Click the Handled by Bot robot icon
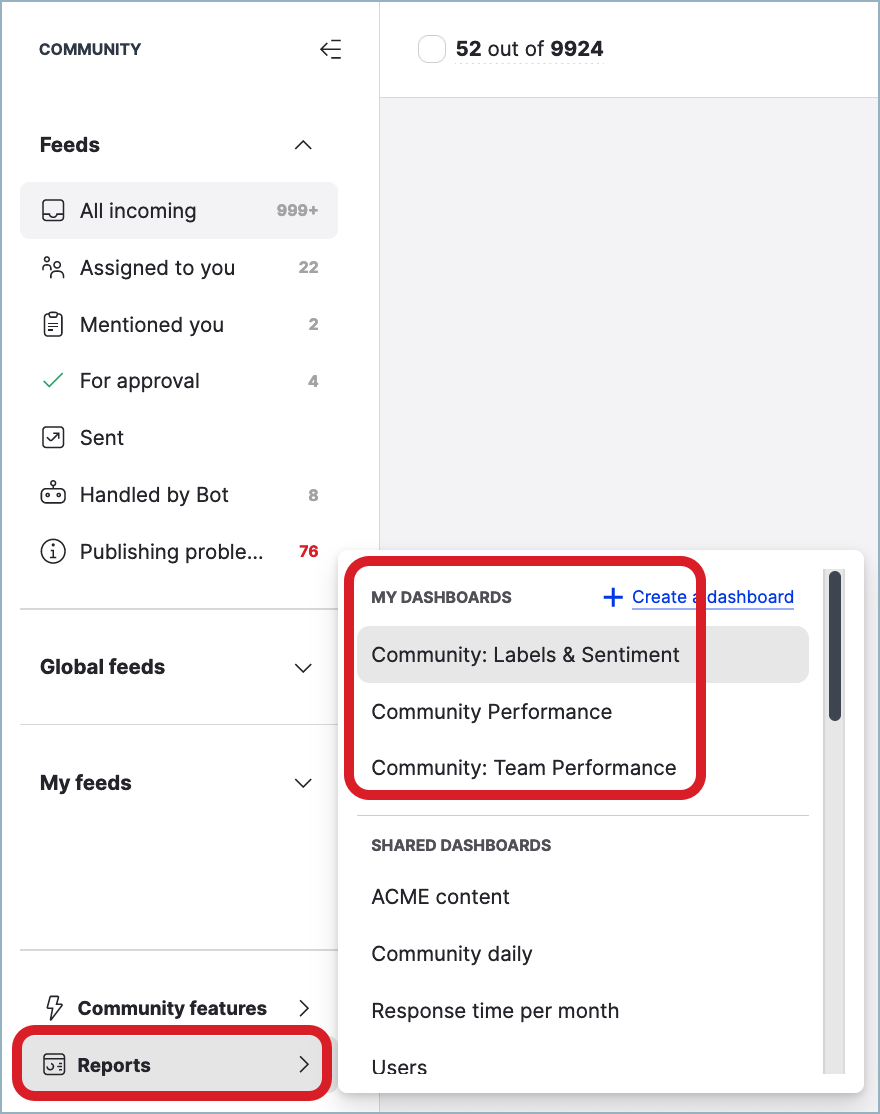The height and width of the screenshot is (1114, 880). tap(53, 495)
